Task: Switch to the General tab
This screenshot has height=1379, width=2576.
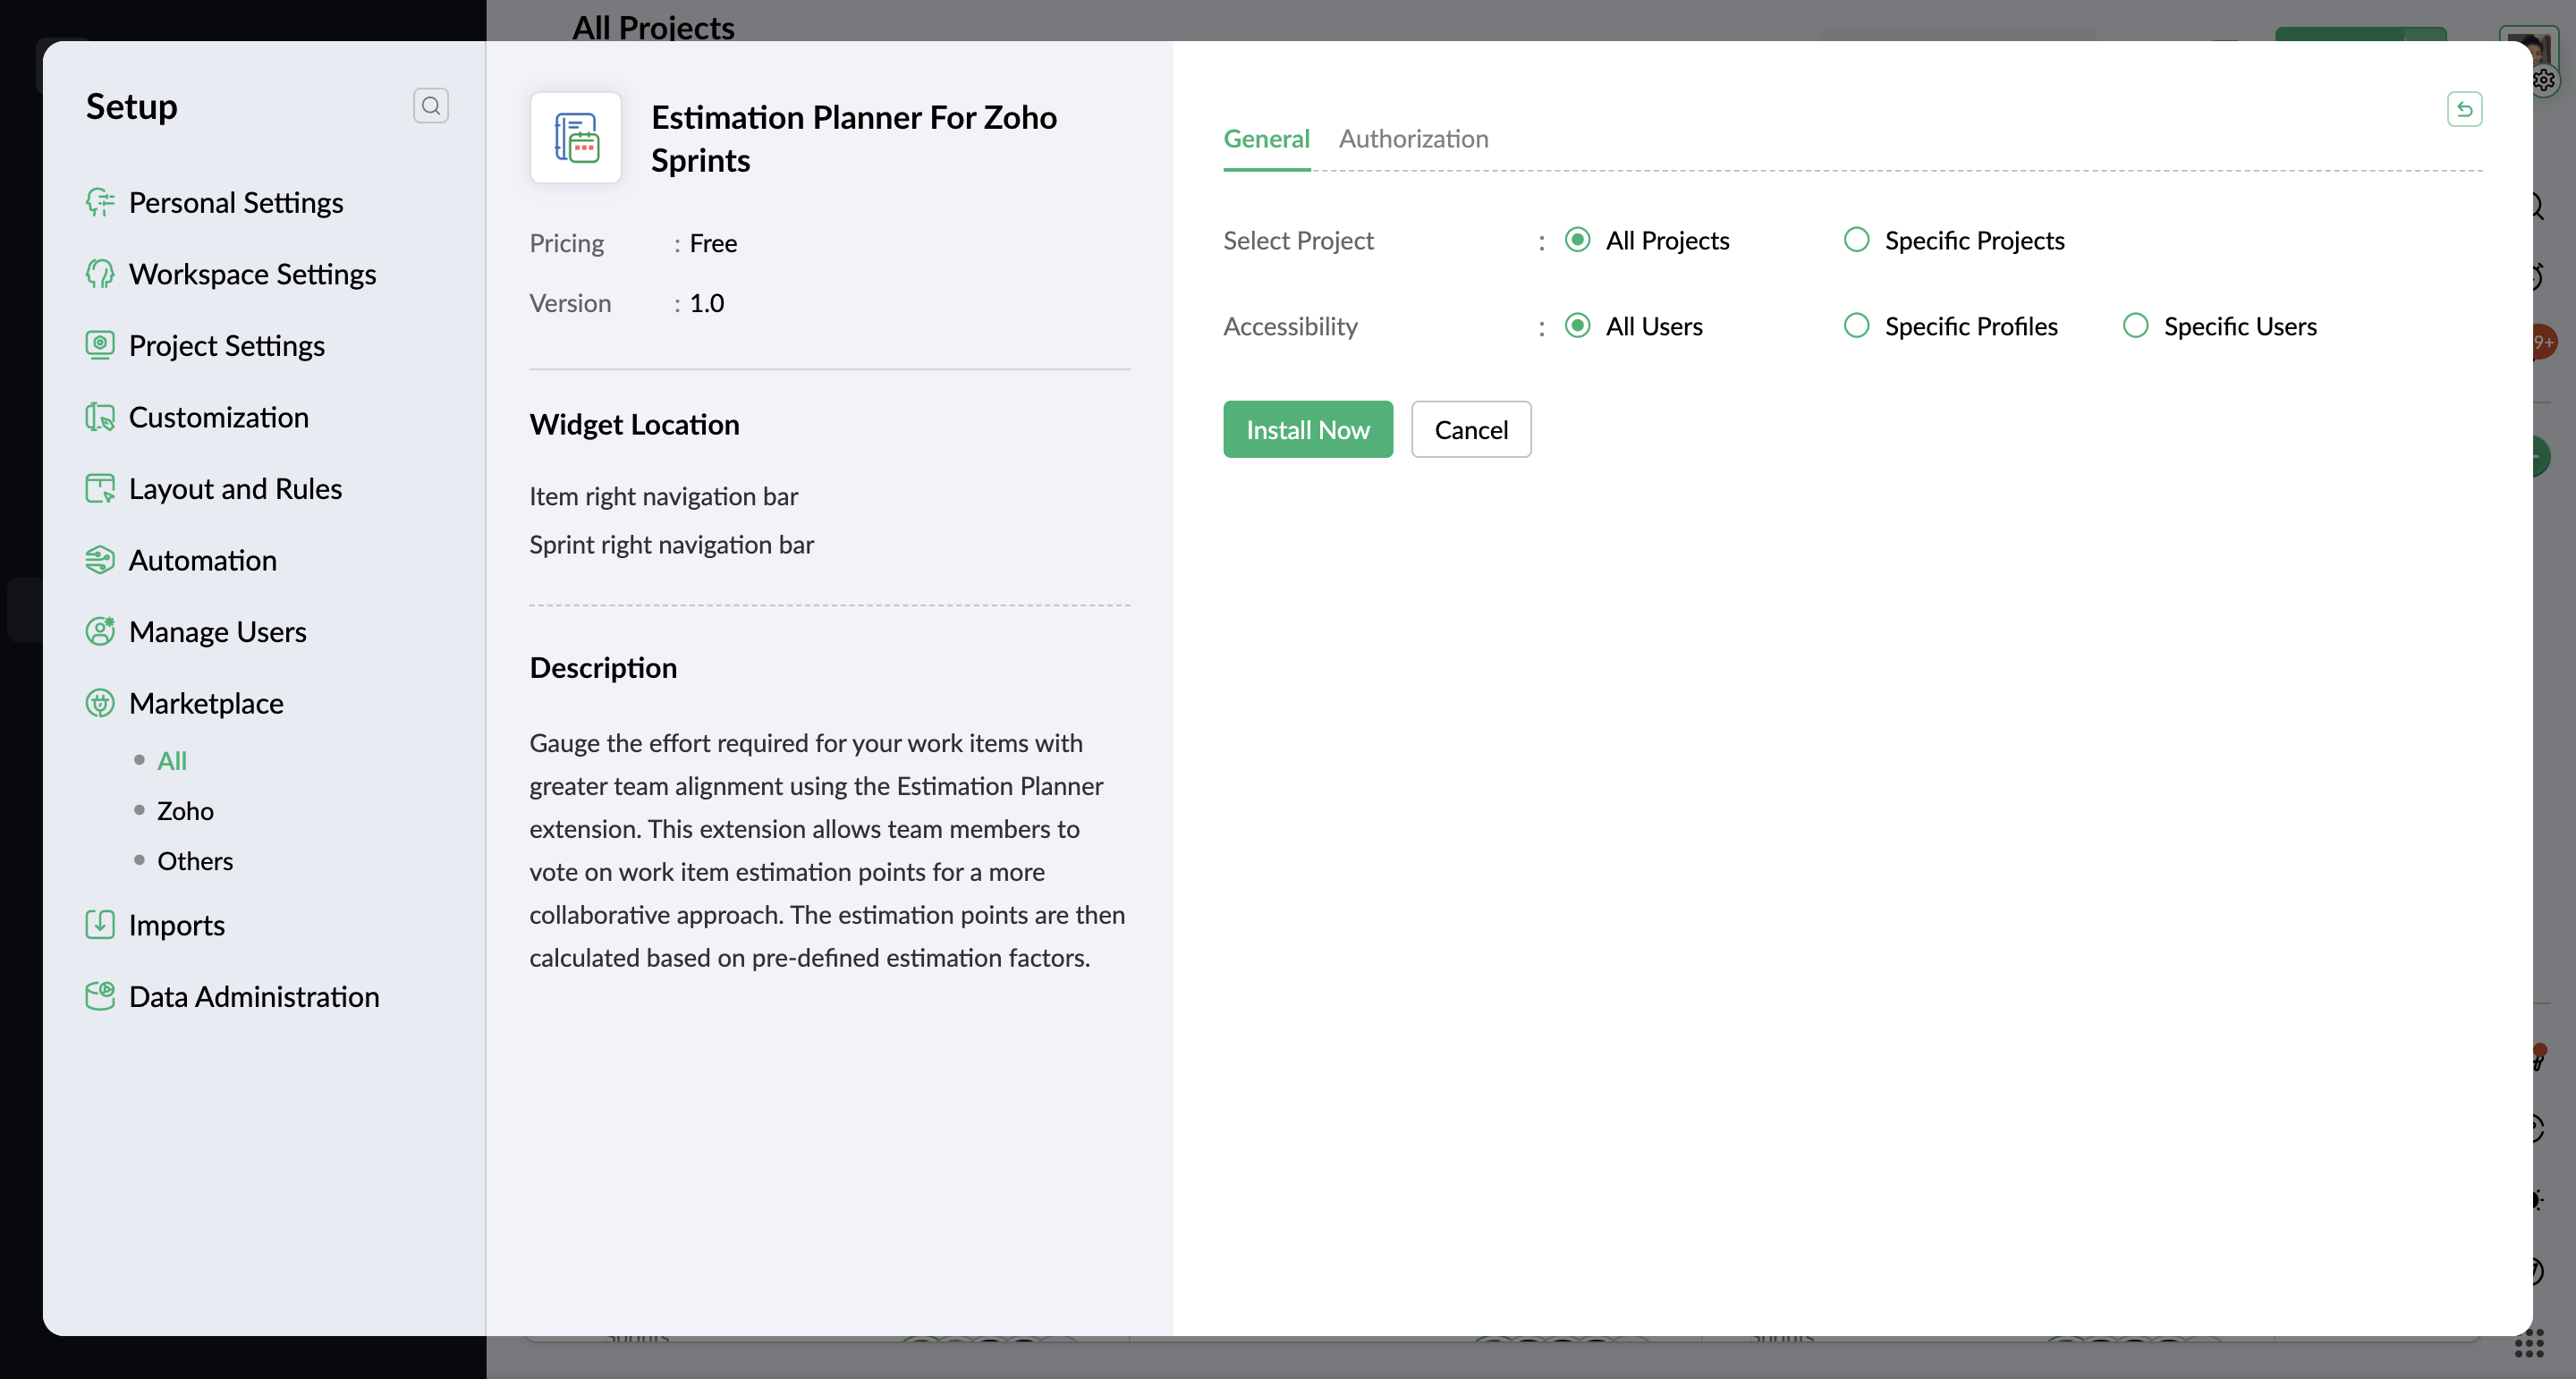Action: [x=1266, y=139]
